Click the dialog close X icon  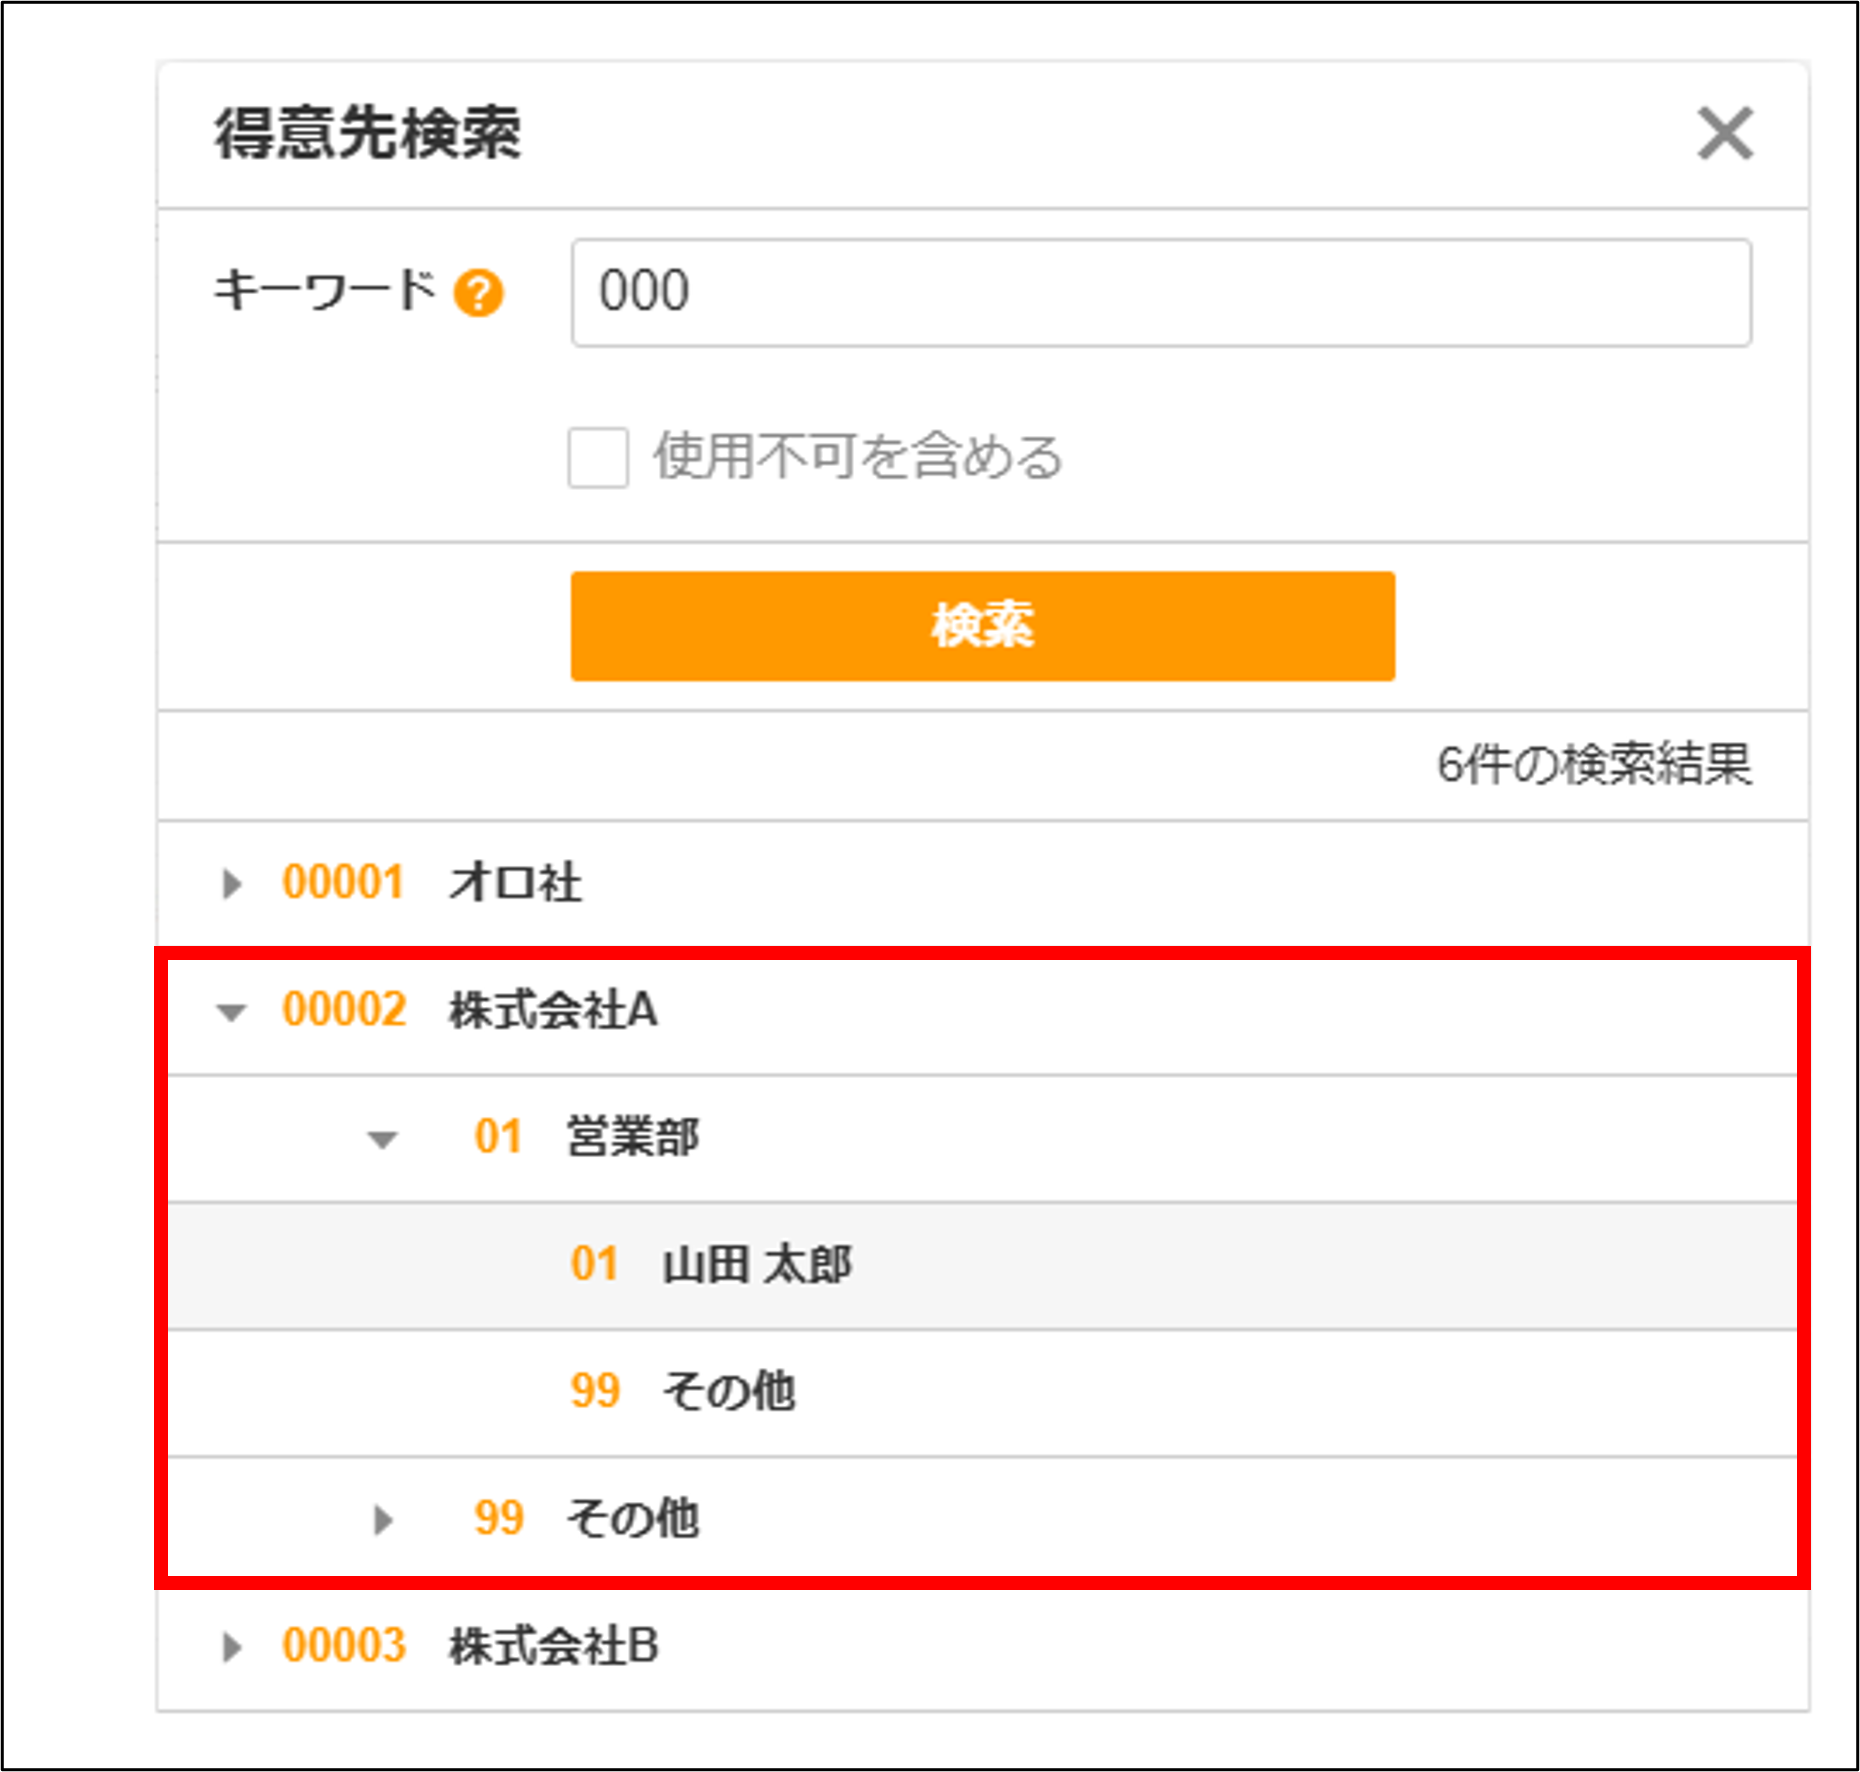[x=1725, y=135]
